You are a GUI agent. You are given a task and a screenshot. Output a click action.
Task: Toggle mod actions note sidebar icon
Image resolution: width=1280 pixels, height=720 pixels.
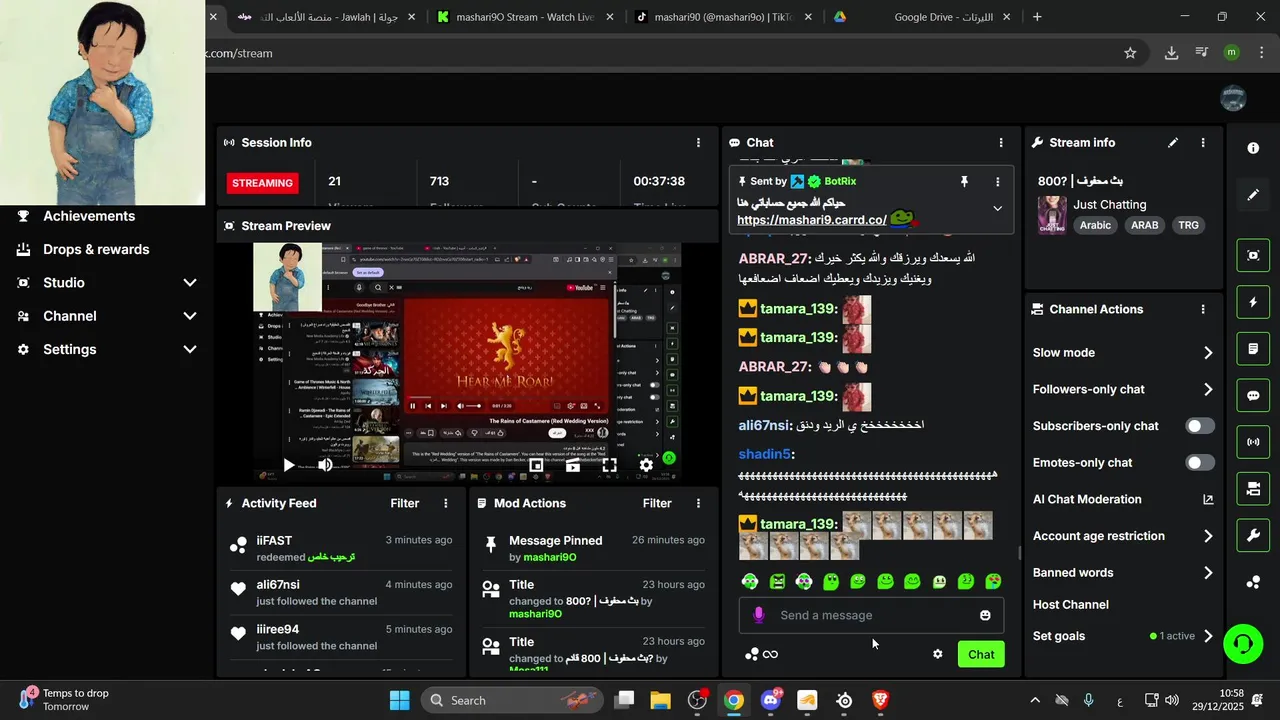coord(1253,349)
